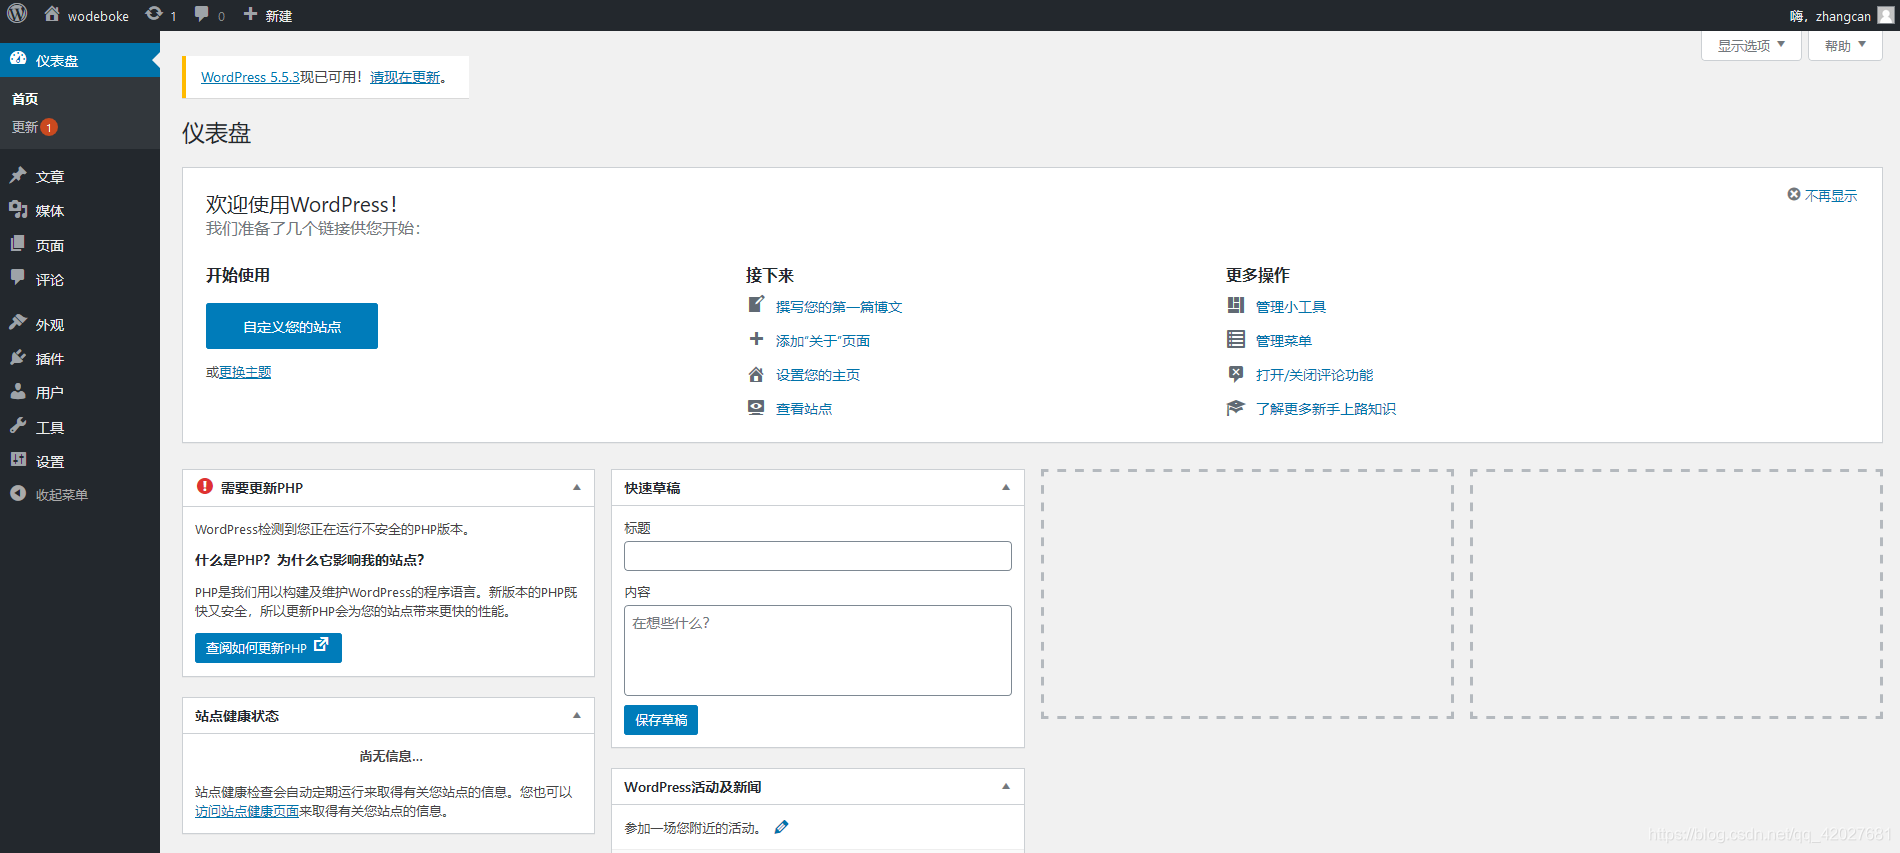This screenshot has width=1900, height=853.
Task: Expand the 帮助 help dropdown
Action: (1845, 45)
